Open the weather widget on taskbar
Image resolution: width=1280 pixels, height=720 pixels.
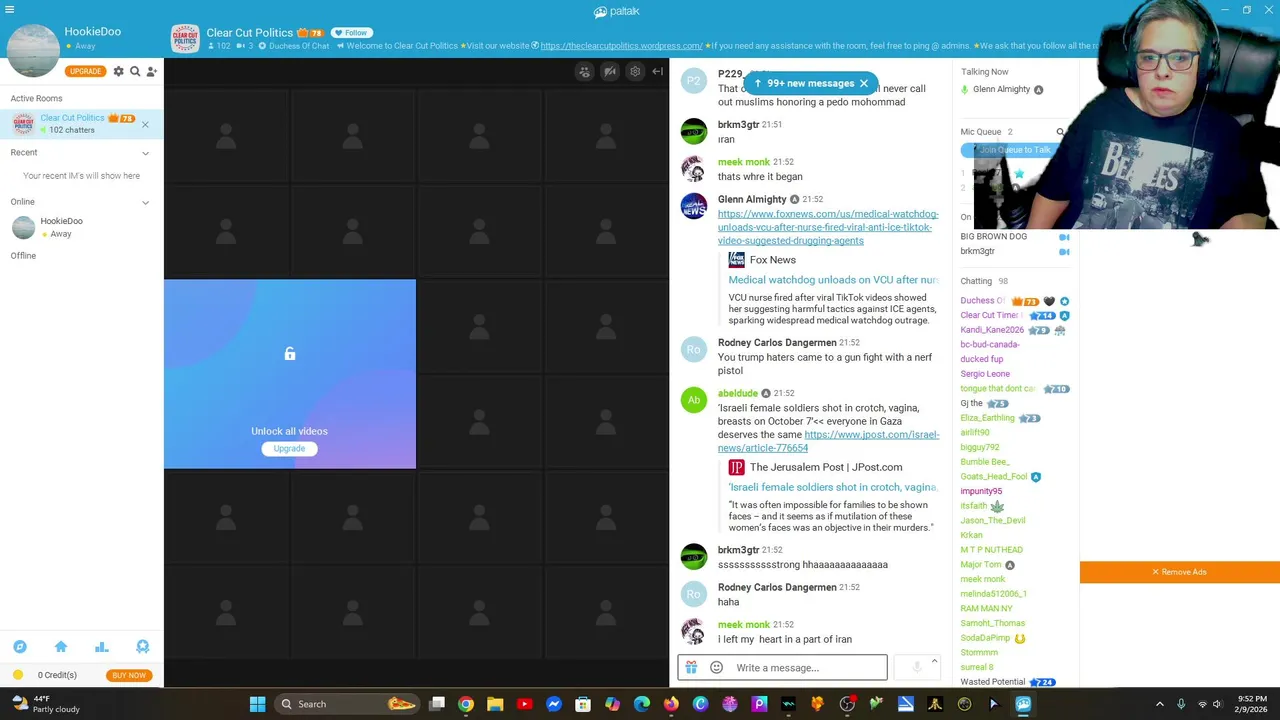click(44, 704)
